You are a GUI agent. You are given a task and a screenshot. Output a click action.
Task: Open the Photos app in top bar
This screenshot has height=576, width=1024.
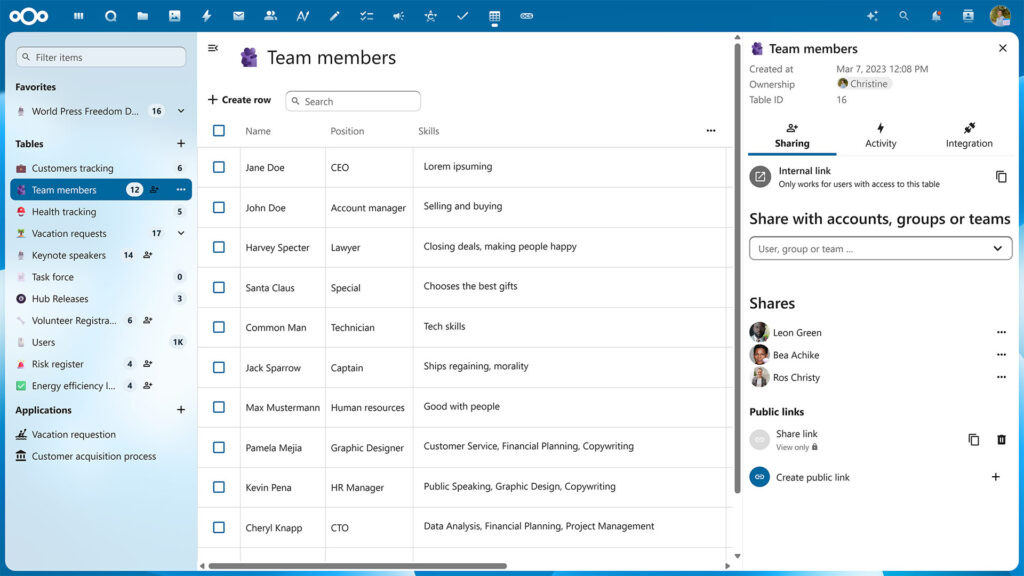click(x=175, y=16)
